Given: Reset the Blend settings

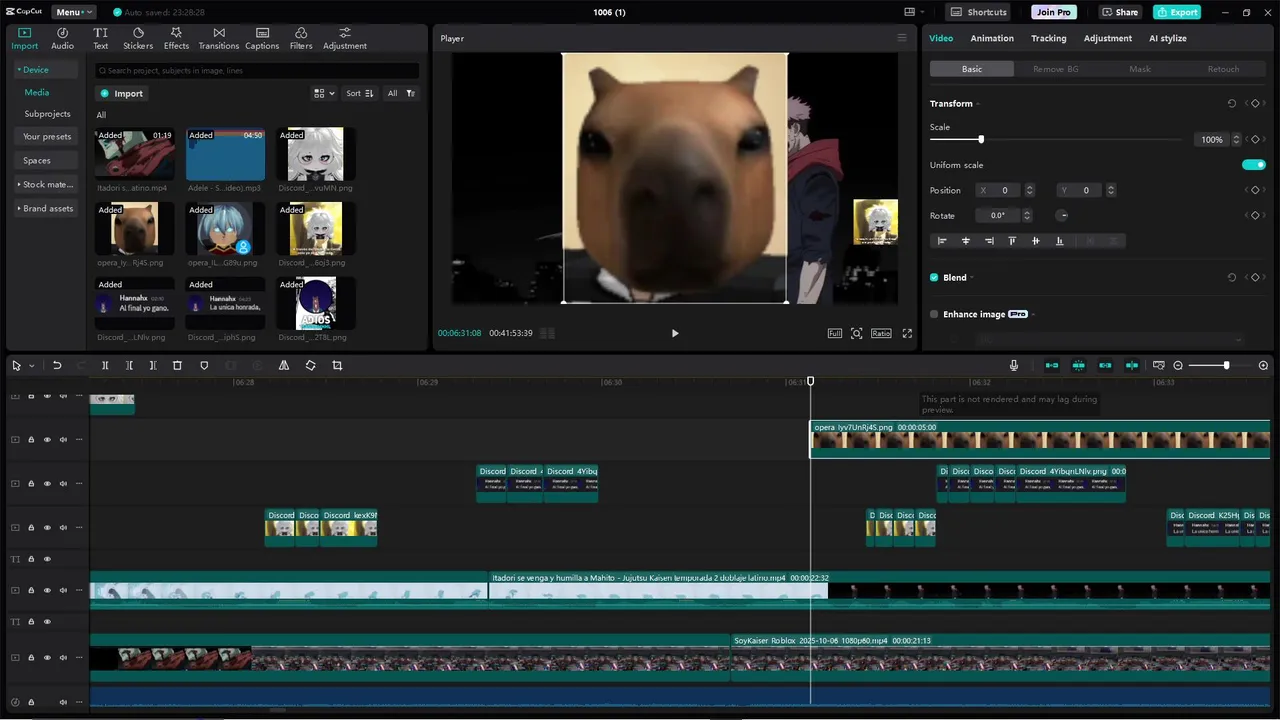Looking at the screenshot, I should 1232,278.
